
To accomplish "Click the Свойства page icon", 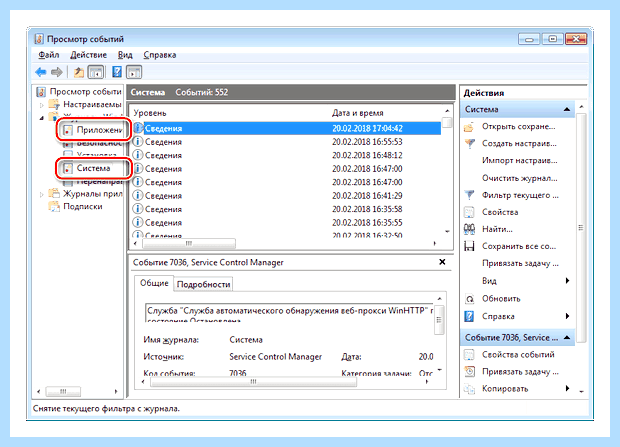I will 469,212.
